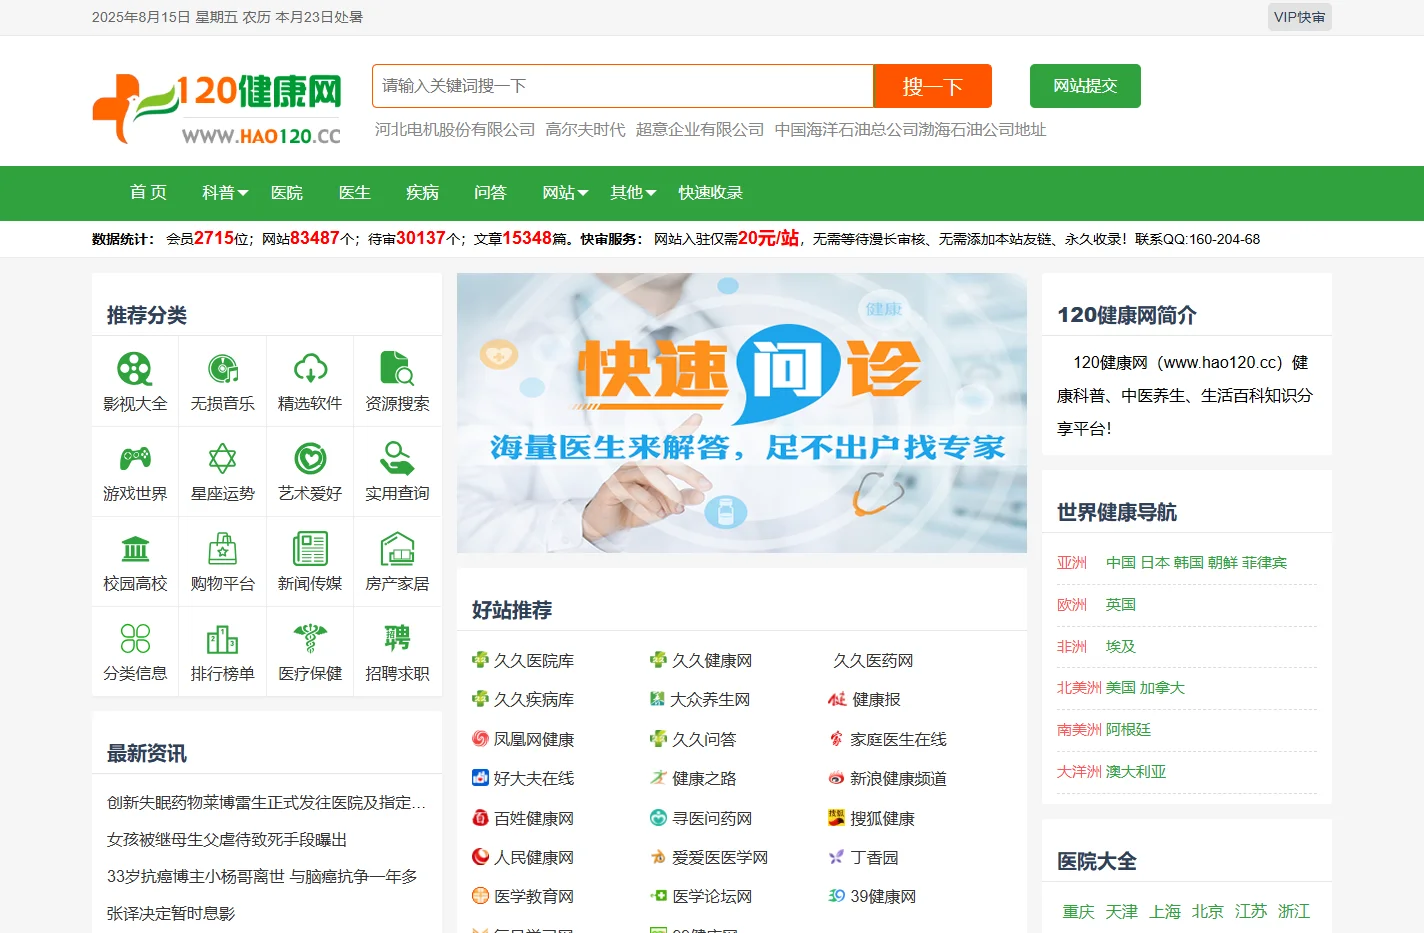Viewport: 1424px width, 933px height.
Task: Click the 凤凰网健康 favicon
Action: click(x=480, y=739)
